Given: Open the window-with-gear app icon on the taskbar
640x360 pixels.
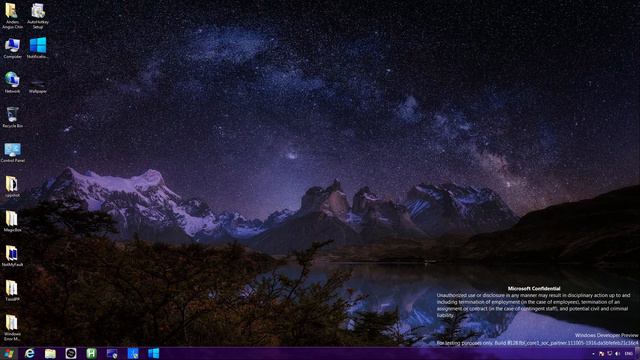Looking at the screenshot, I should pyautogui.click(x=112, y=353).
